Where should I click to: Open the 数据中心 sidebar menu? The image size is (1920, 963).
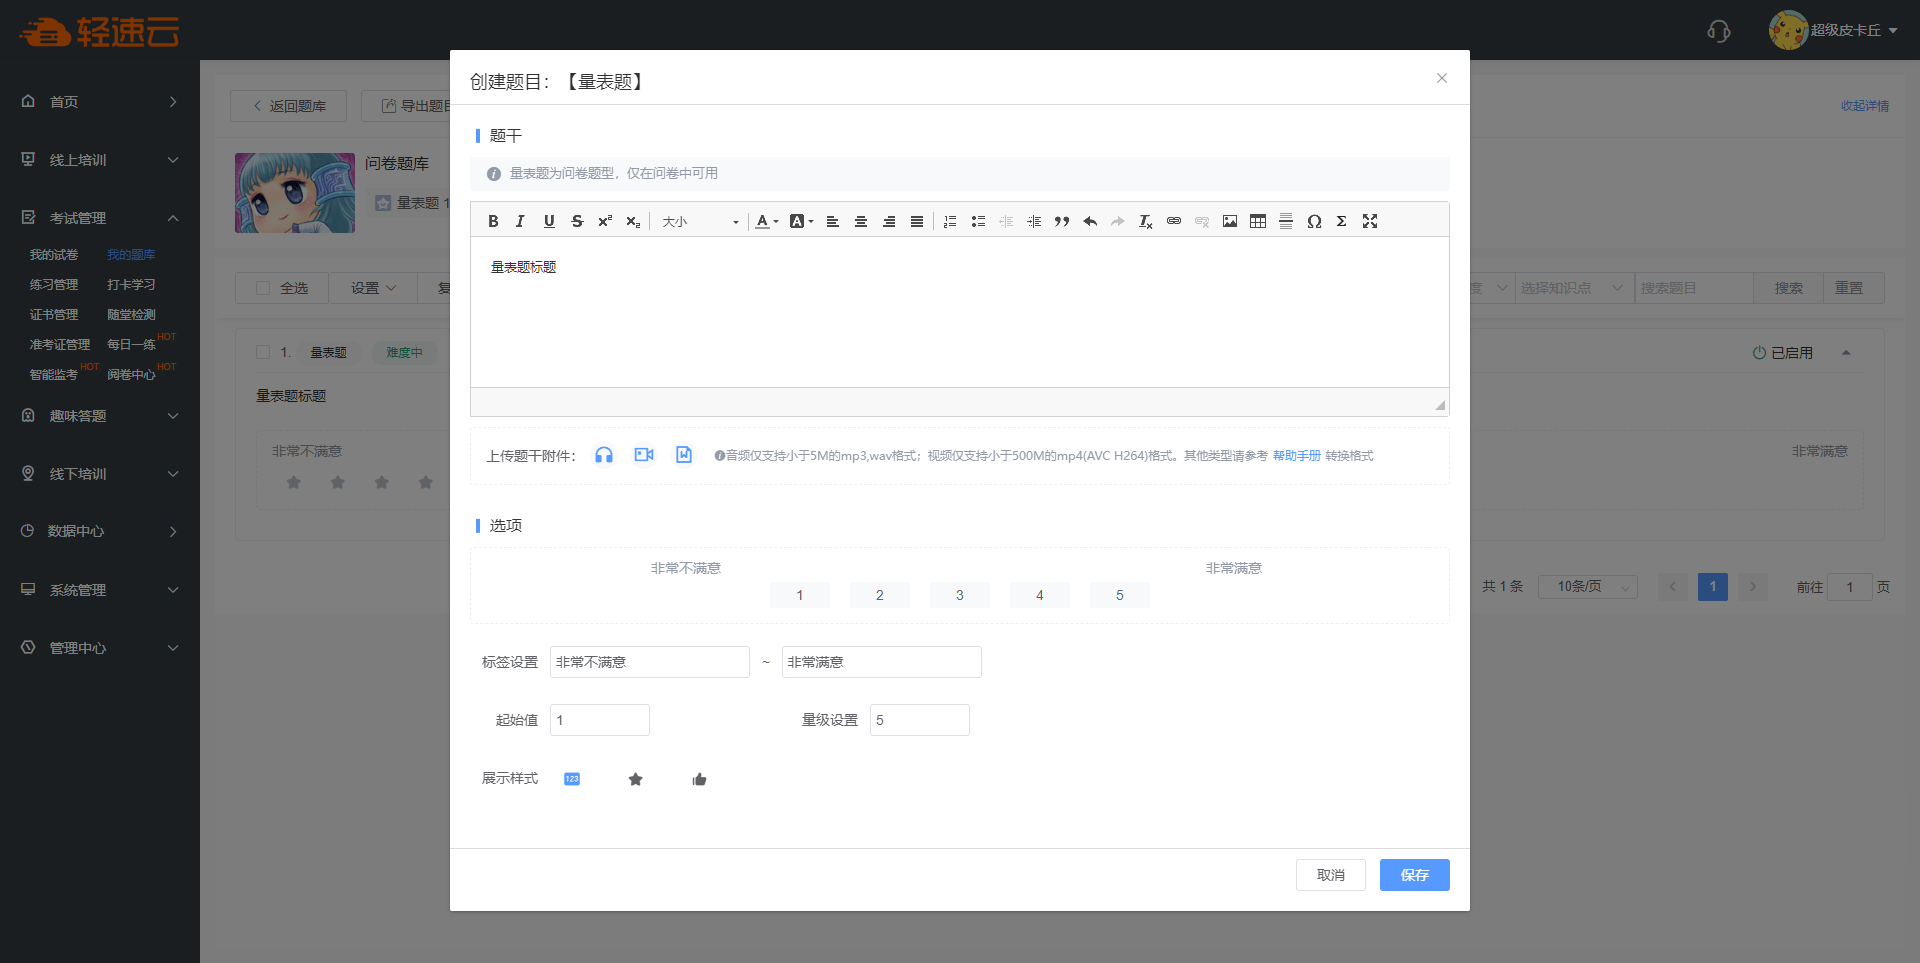(x=100, y=531)
